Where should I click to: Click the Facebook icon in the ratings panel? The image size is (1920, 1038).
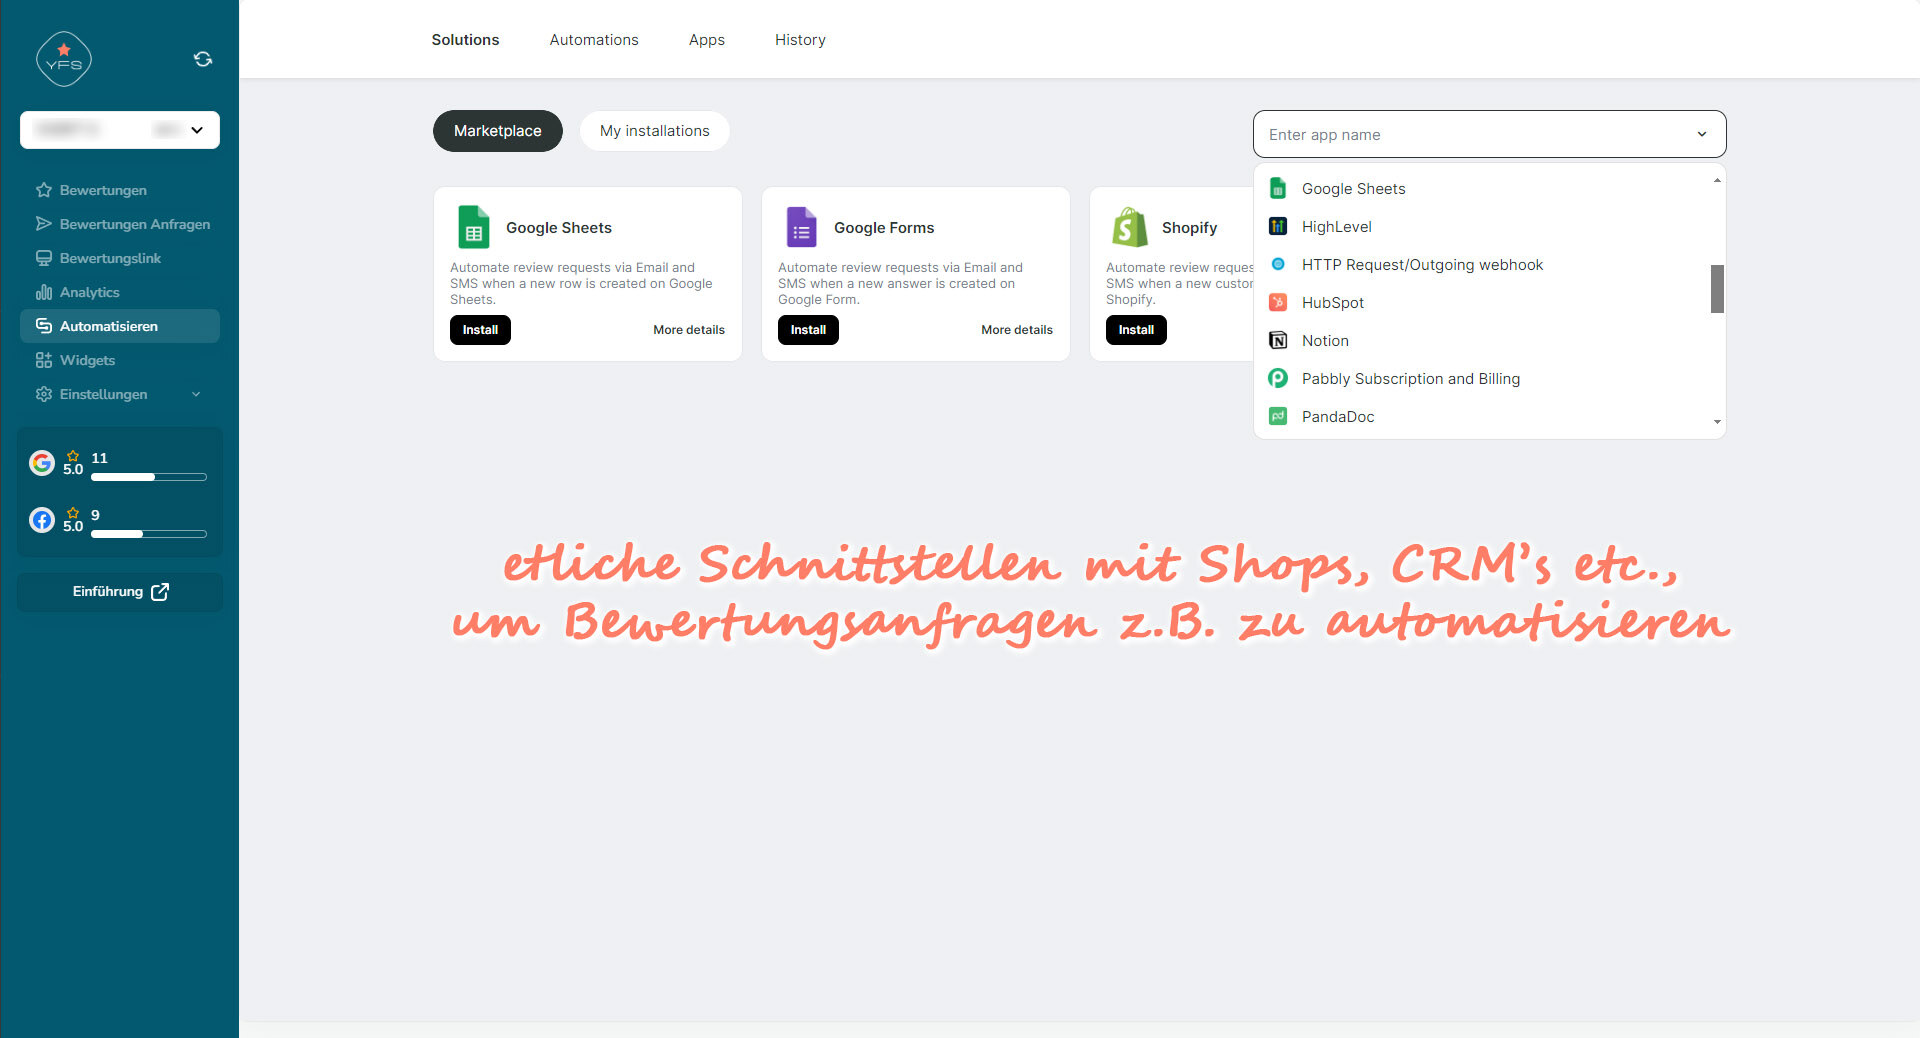(x=41, y=520)
